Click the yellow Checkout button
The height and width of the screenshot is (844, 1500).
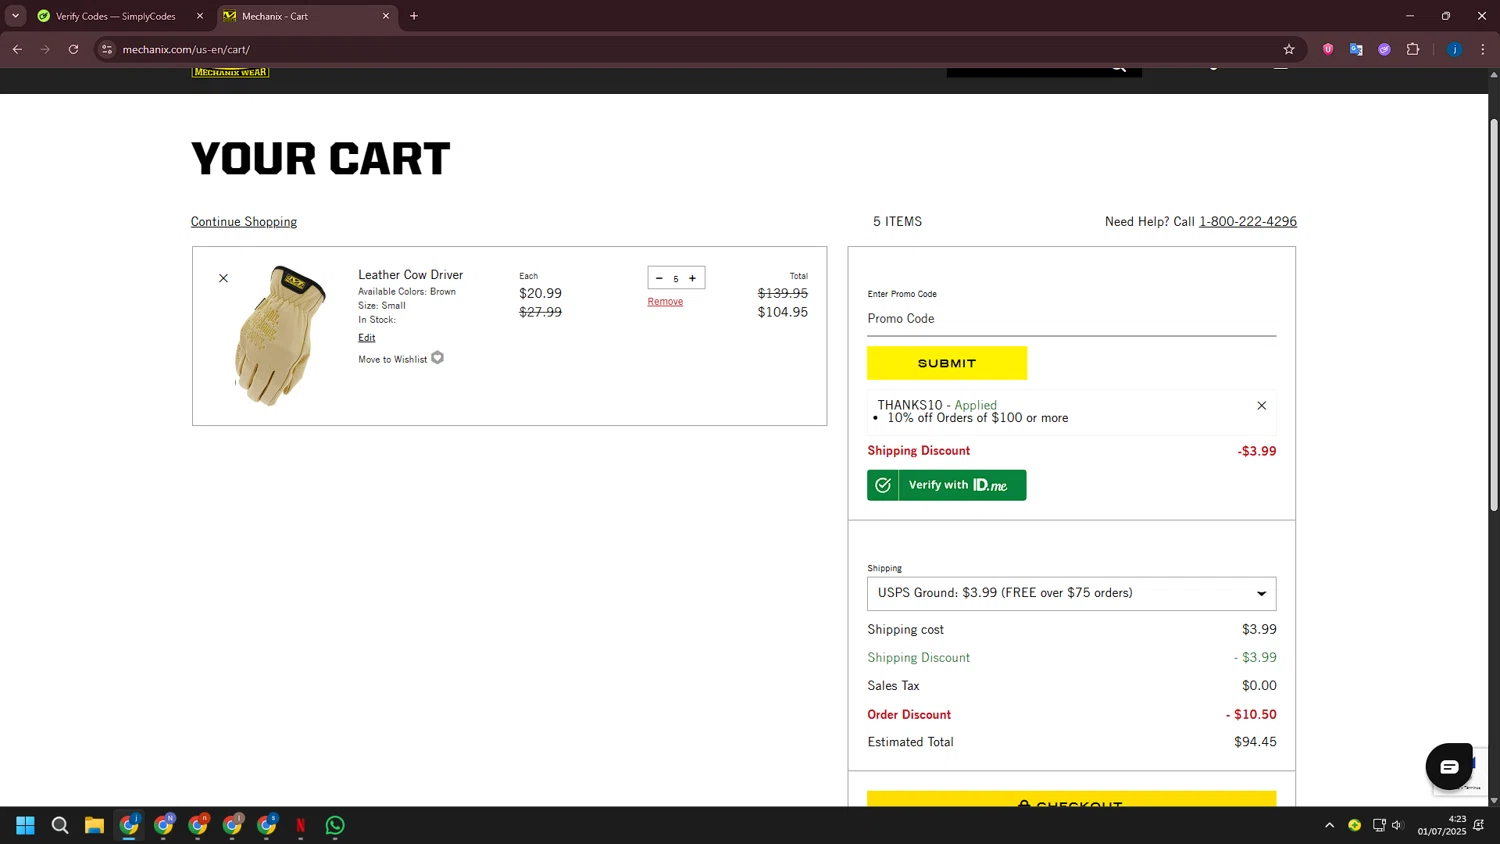pyautogui.click(x=1071, y=799)
